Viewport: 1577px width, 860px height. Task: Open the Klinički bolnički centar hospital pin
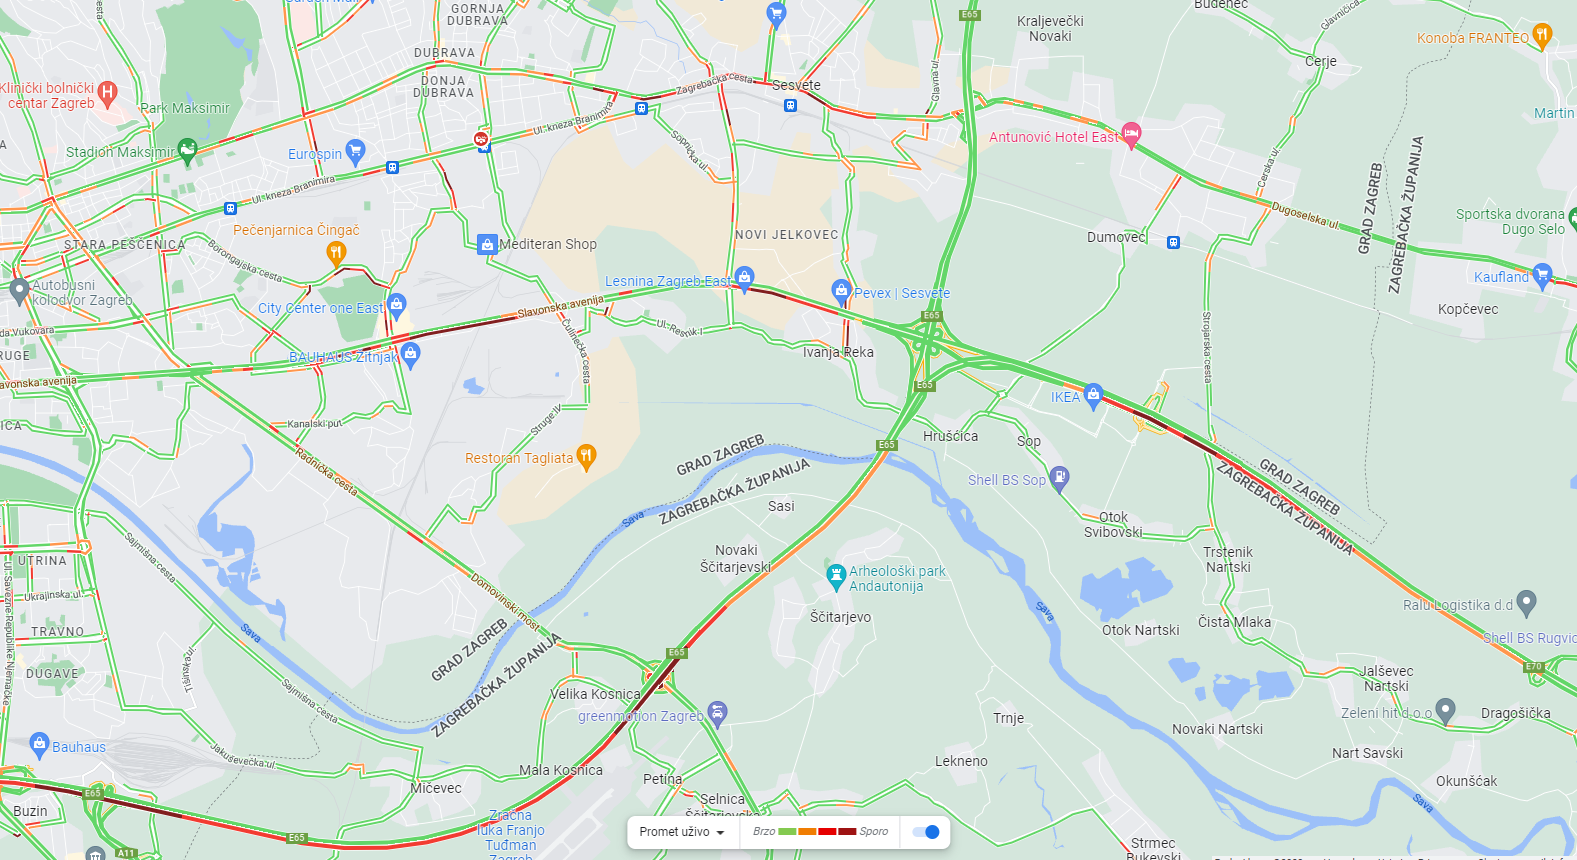(107, 94)
